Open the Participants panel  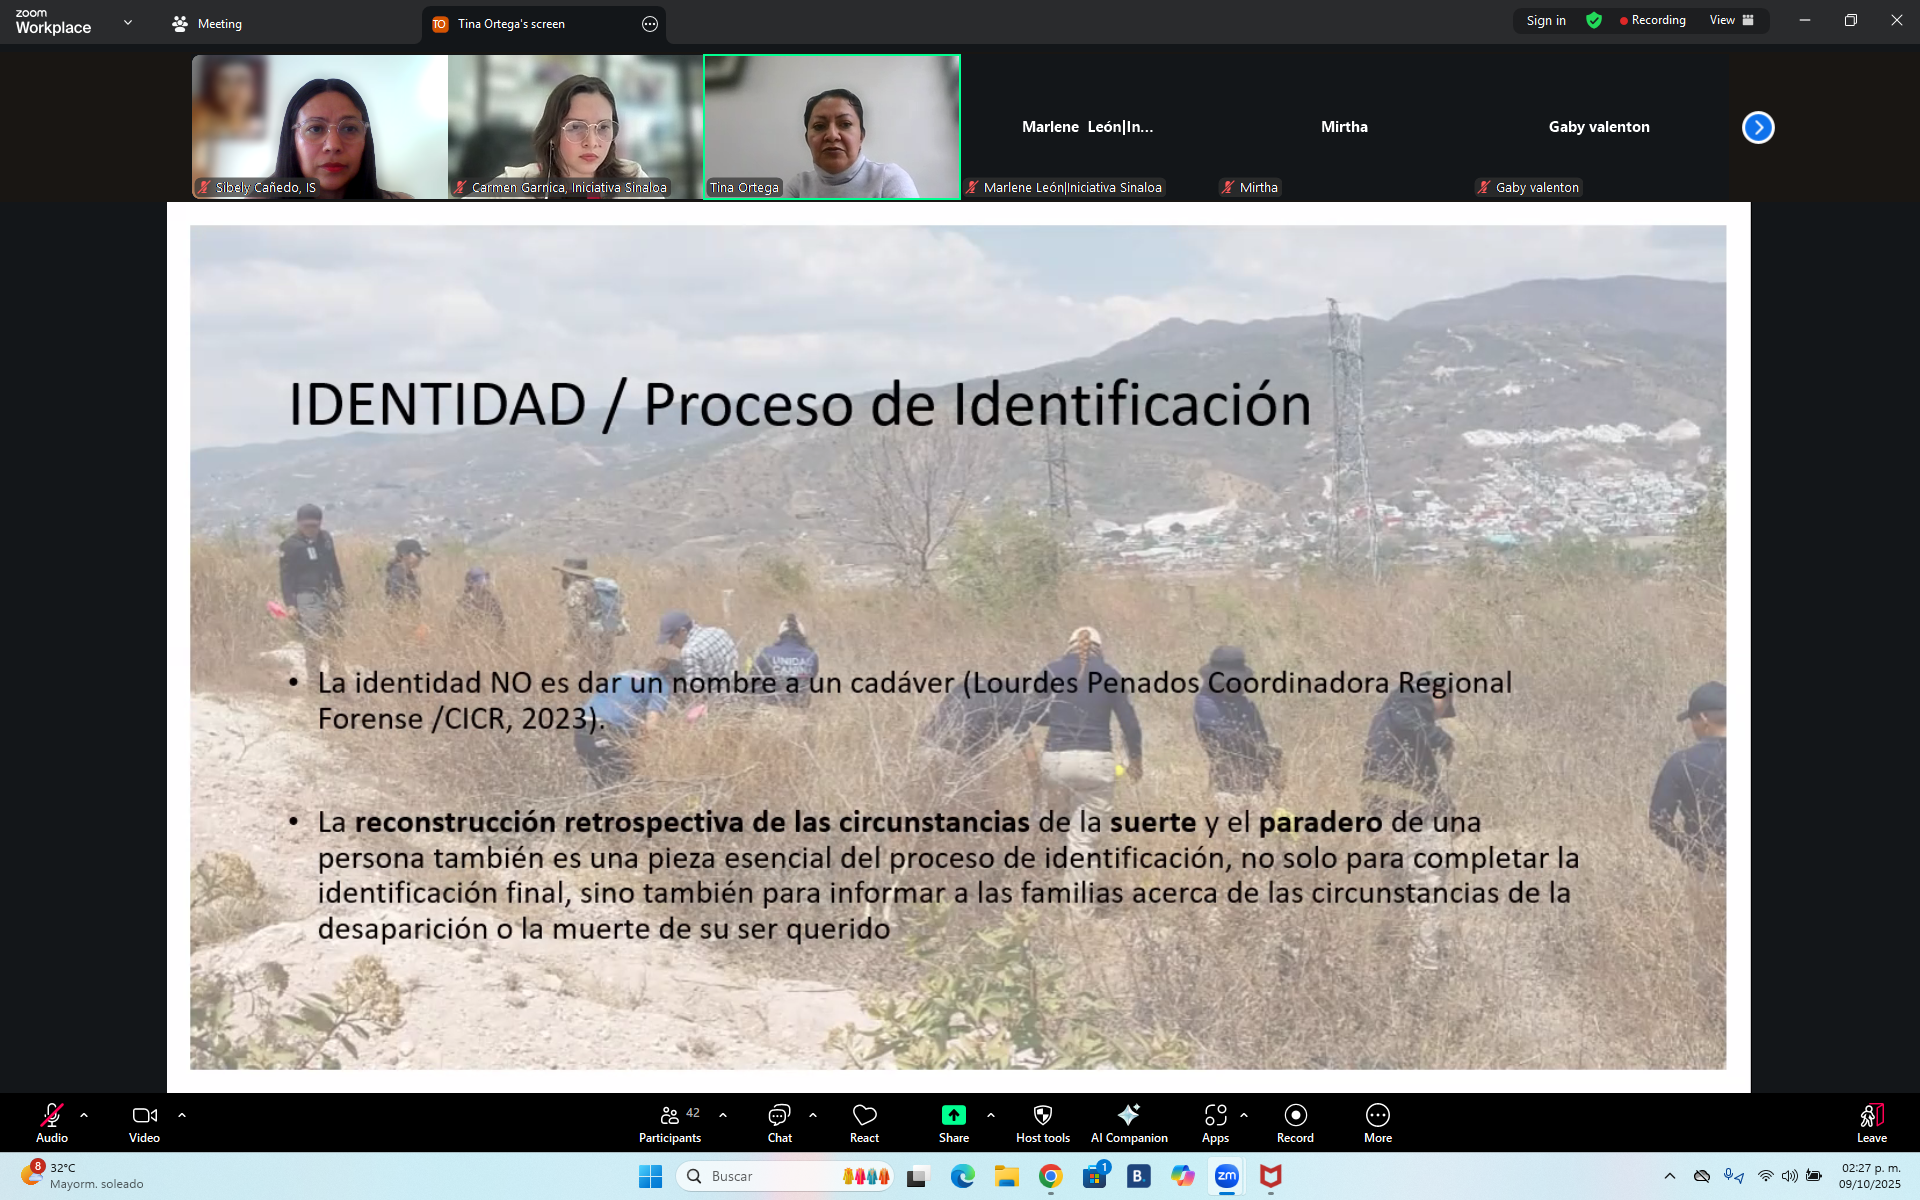click(670, 1122)
